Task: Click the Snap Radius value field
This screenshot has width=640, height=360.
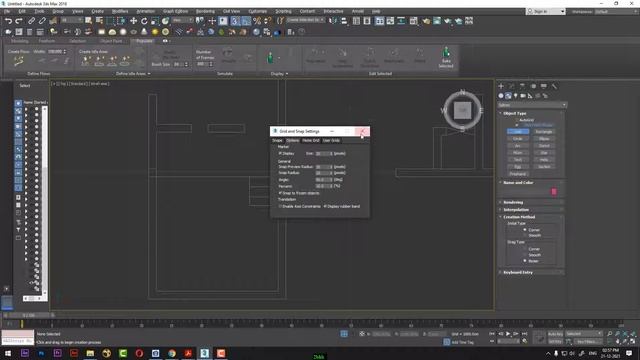Action: [324, 173]
